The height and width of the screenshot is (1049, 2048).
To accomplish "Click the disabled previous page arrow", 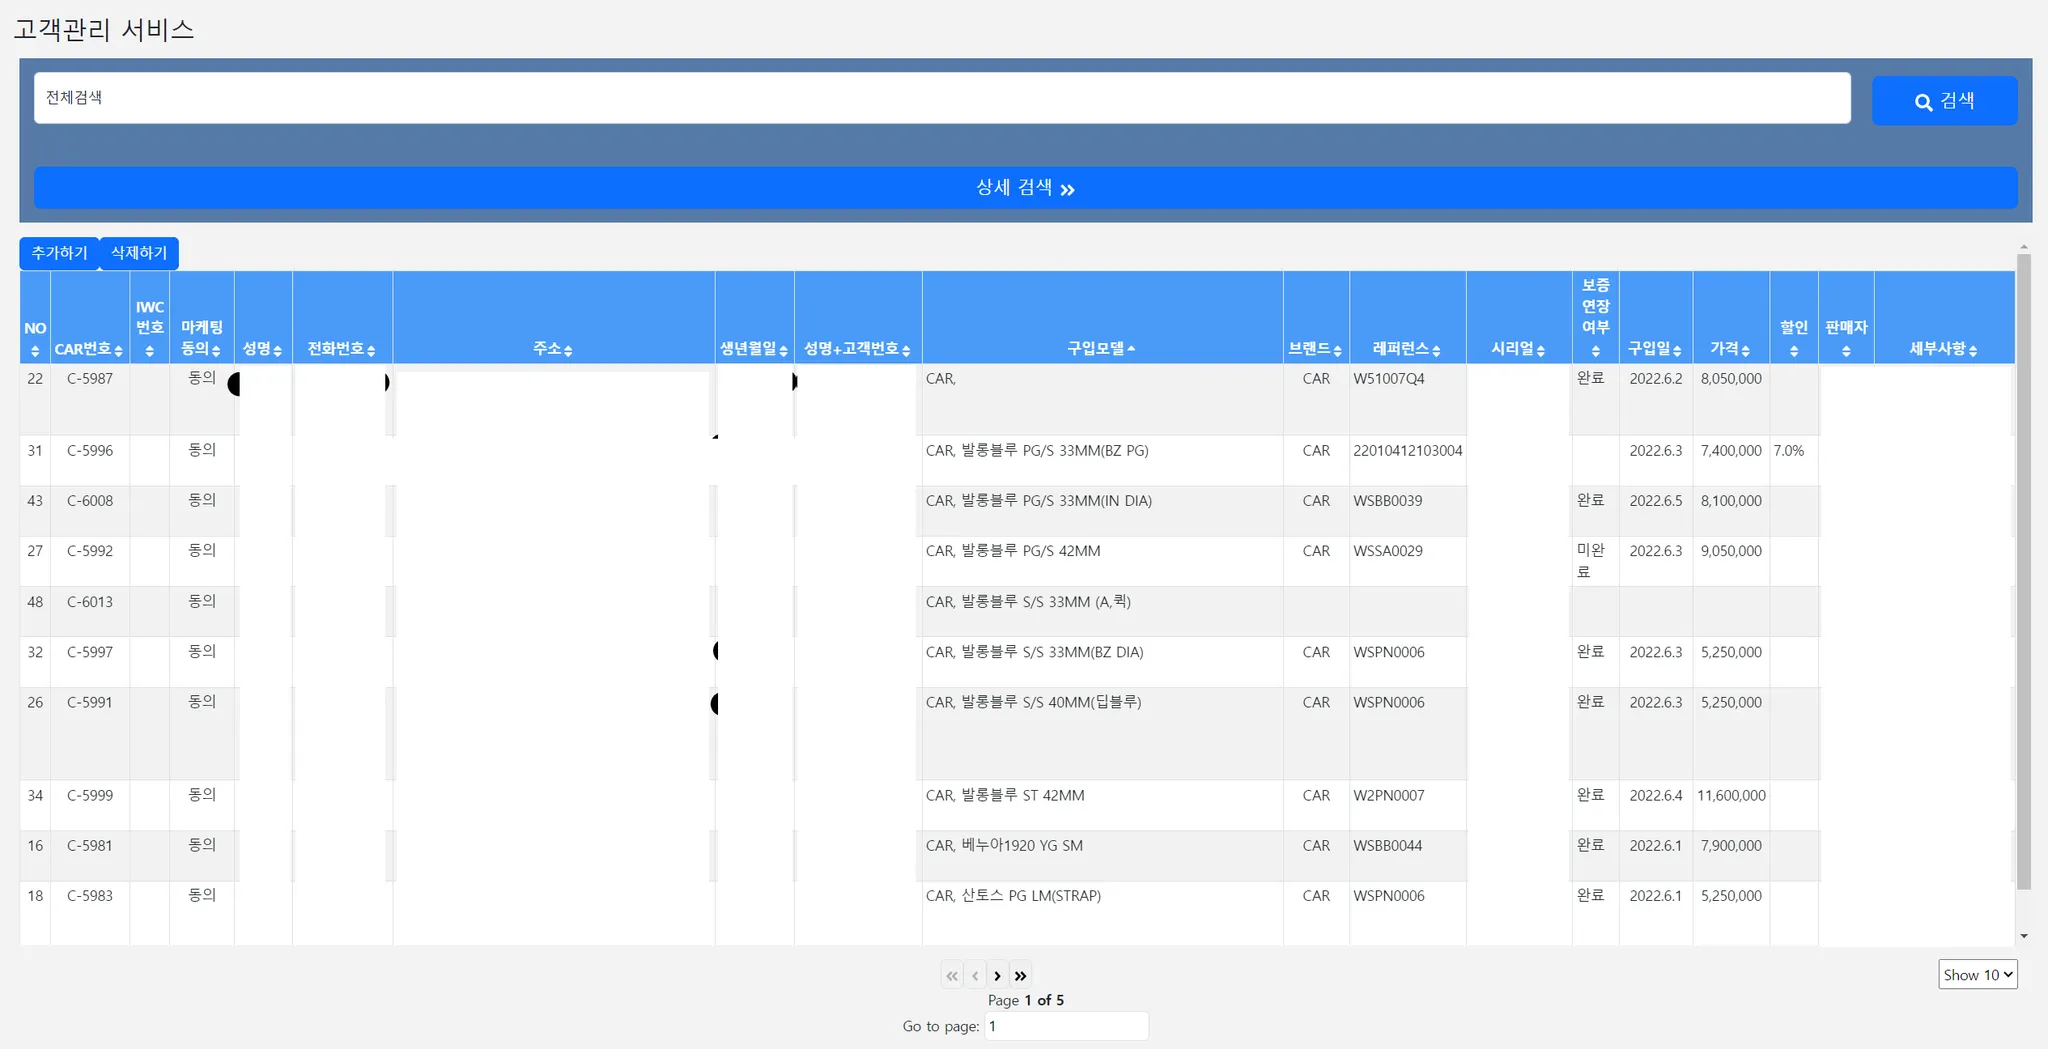I will pyautogui.click(x=975, y=975).
